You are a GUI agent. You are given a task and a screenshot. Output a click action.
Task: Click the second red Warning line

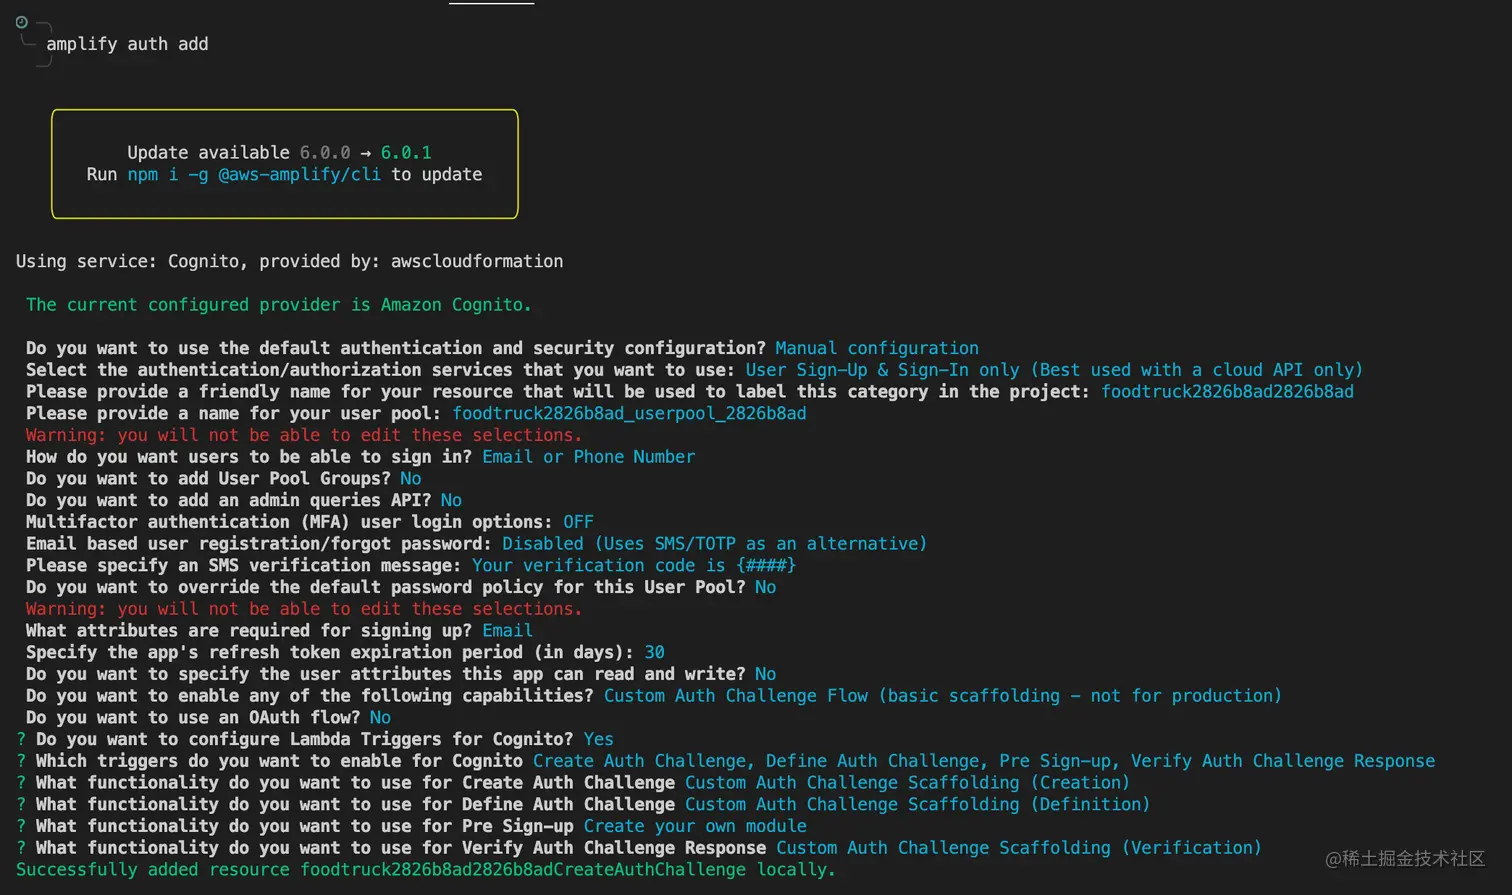(x=304, y=609)
